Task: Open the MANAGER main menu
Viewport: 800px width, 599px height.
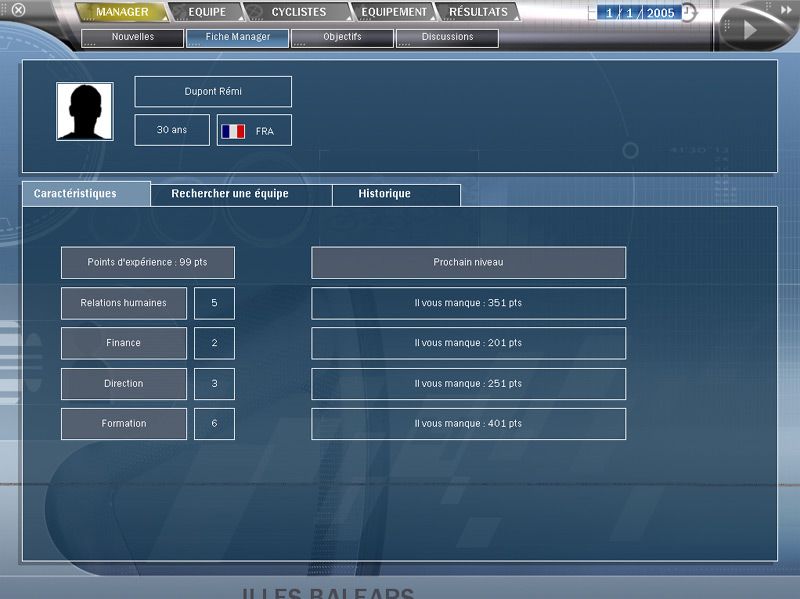Action: click(x=122, y=12)
